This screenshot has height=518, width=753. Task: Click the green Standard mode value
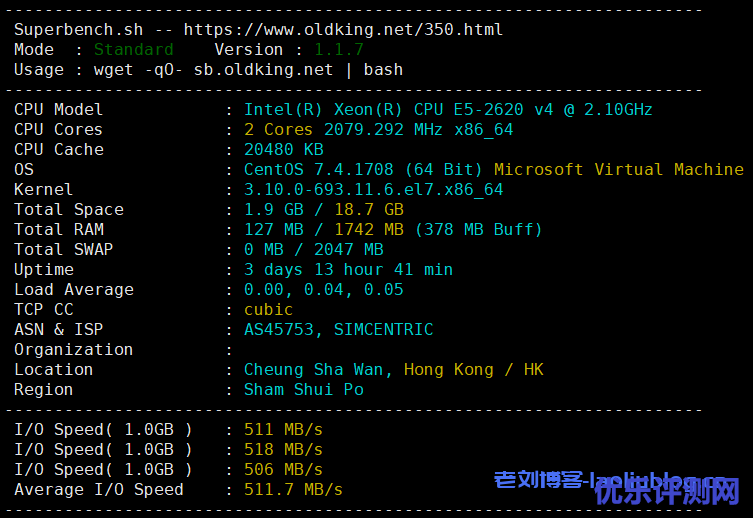click(133, 49)
